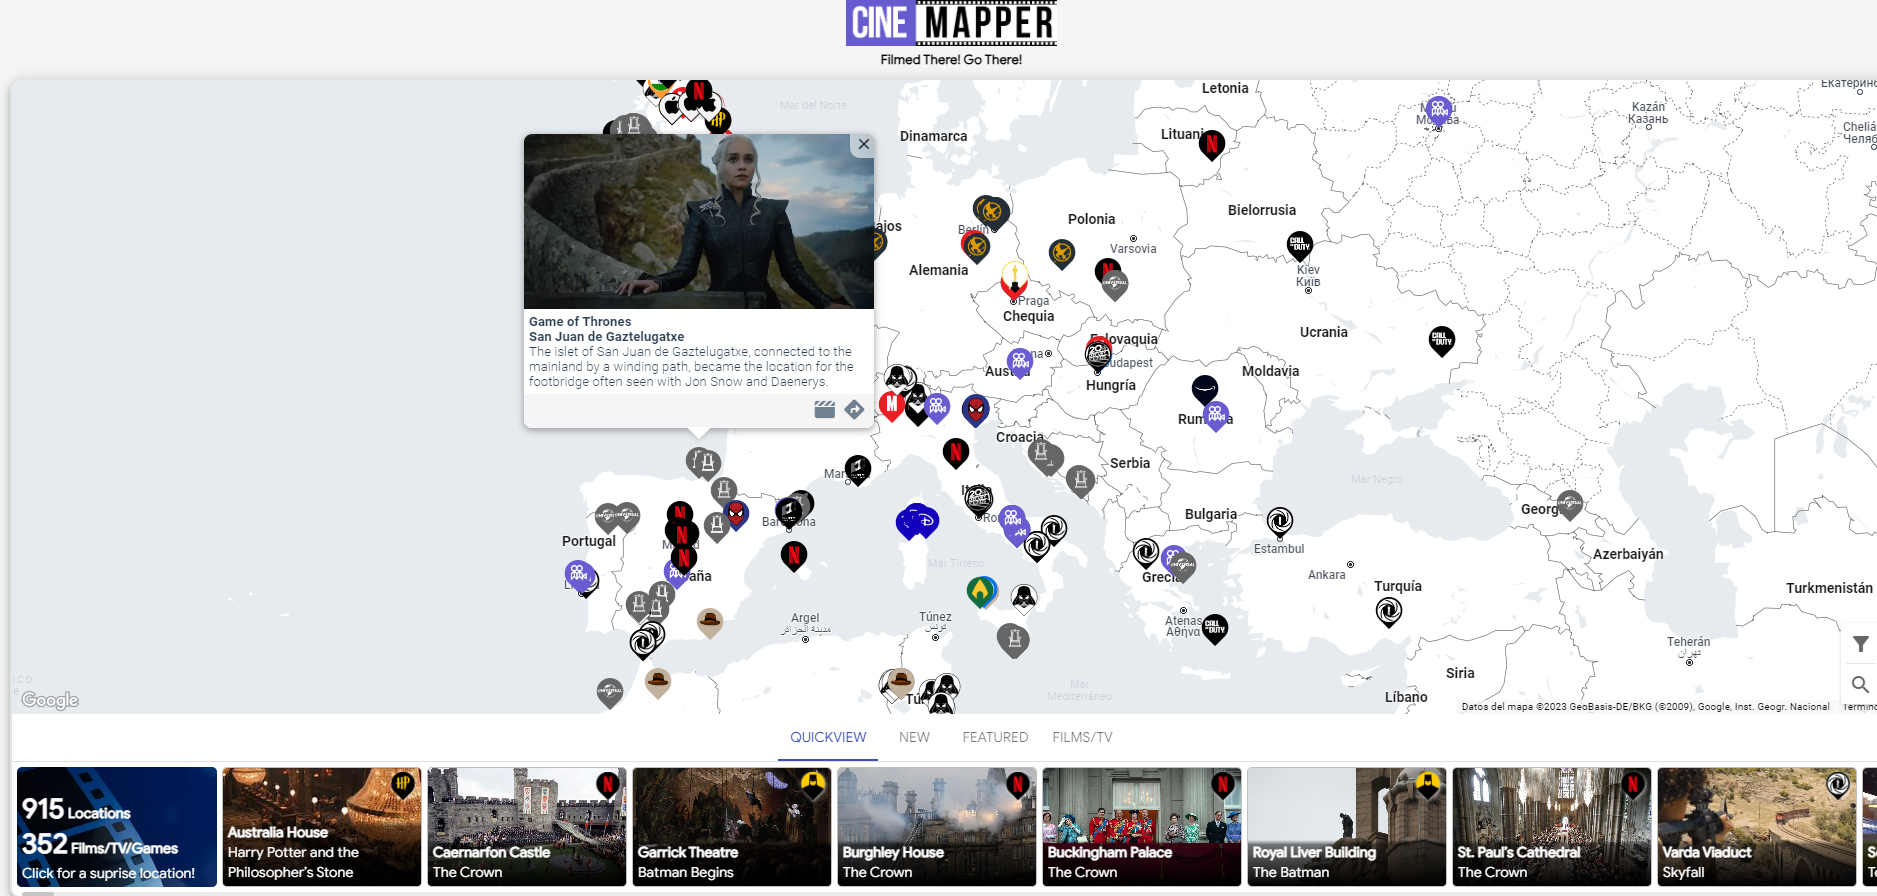Select the James Bond marker near Istanbul
Screen dimensions: 1877x896
coord(1279,522)
